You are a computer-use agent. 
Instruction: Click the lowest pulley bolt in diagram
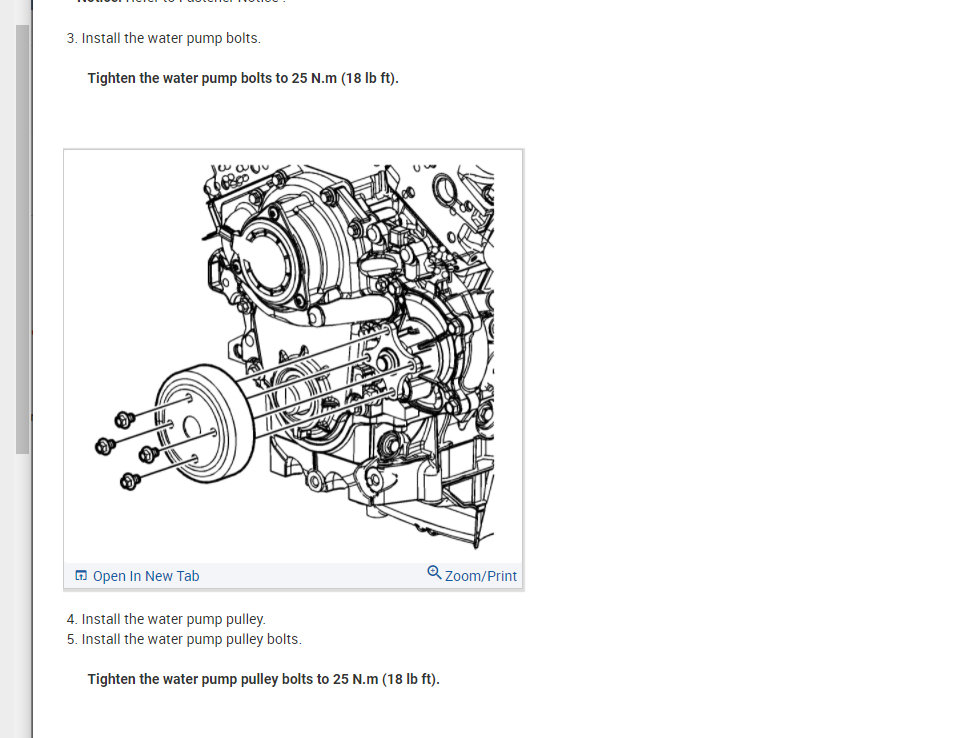[x=130, y=481]
